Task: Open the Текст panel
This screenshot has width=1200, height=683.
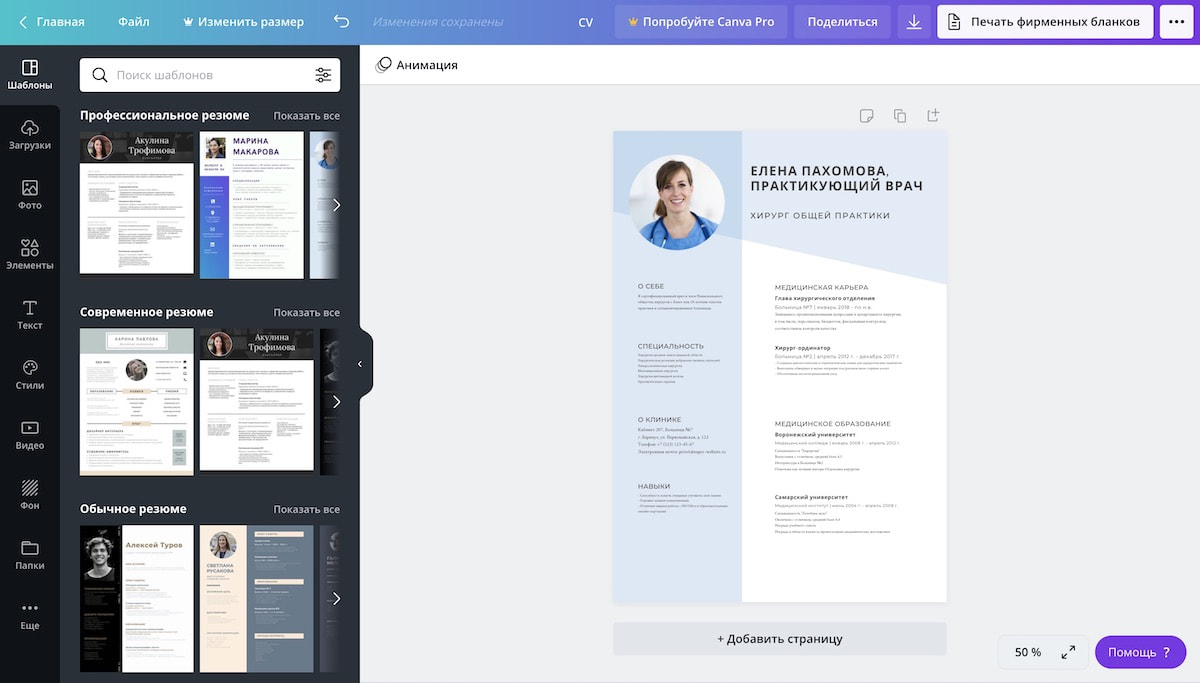Action: point(29,314)
